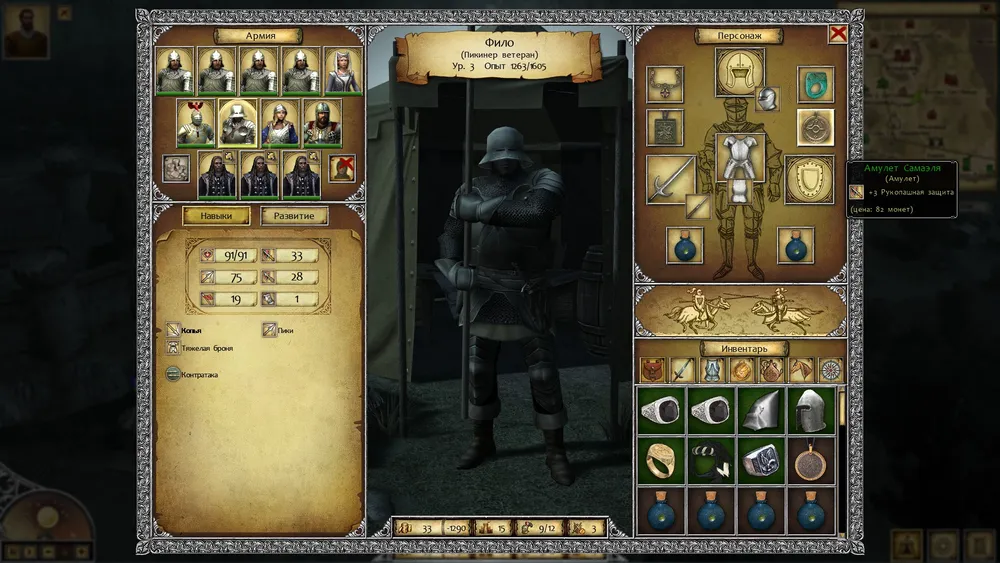This screenshot has width=1000, height=563.
Task: Click the inventory scrollbar handle
Action: [x=842, y=408]
